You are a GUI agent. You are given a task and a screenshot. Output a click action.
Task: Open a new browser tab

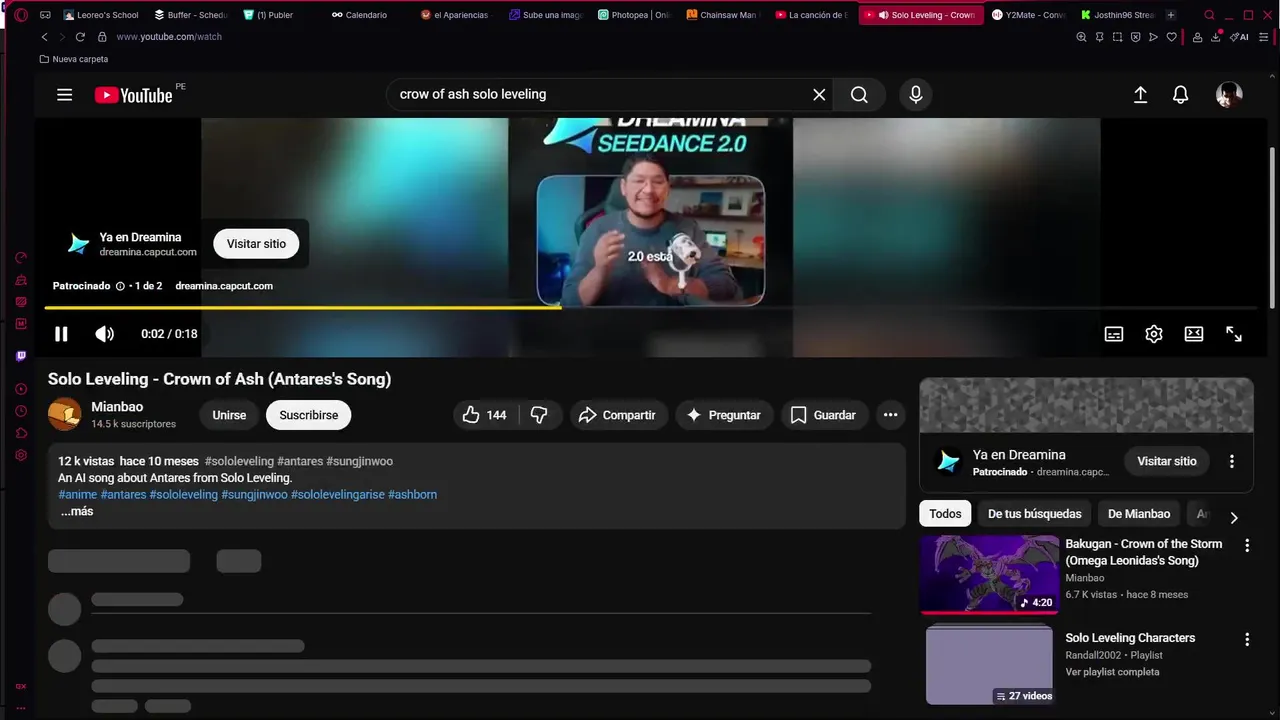coord(1171,15)
